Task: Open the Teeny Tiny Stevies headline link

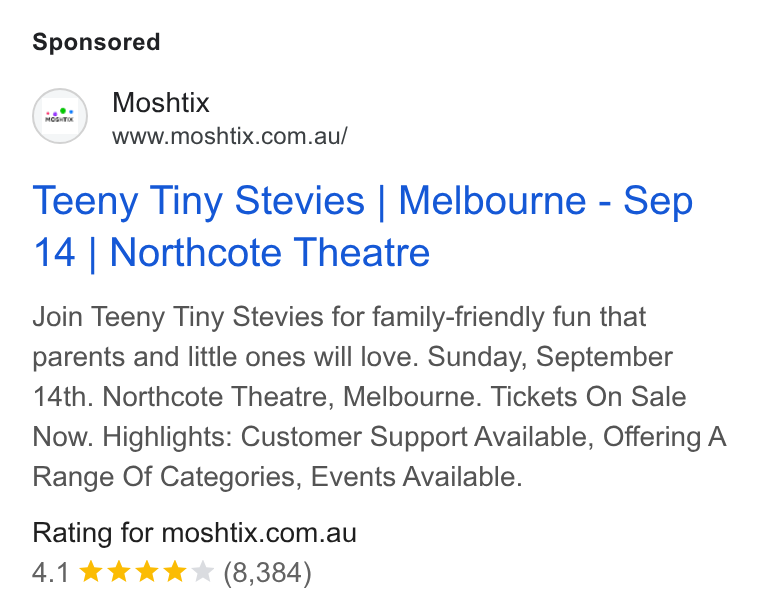Action: click(363, 226)
